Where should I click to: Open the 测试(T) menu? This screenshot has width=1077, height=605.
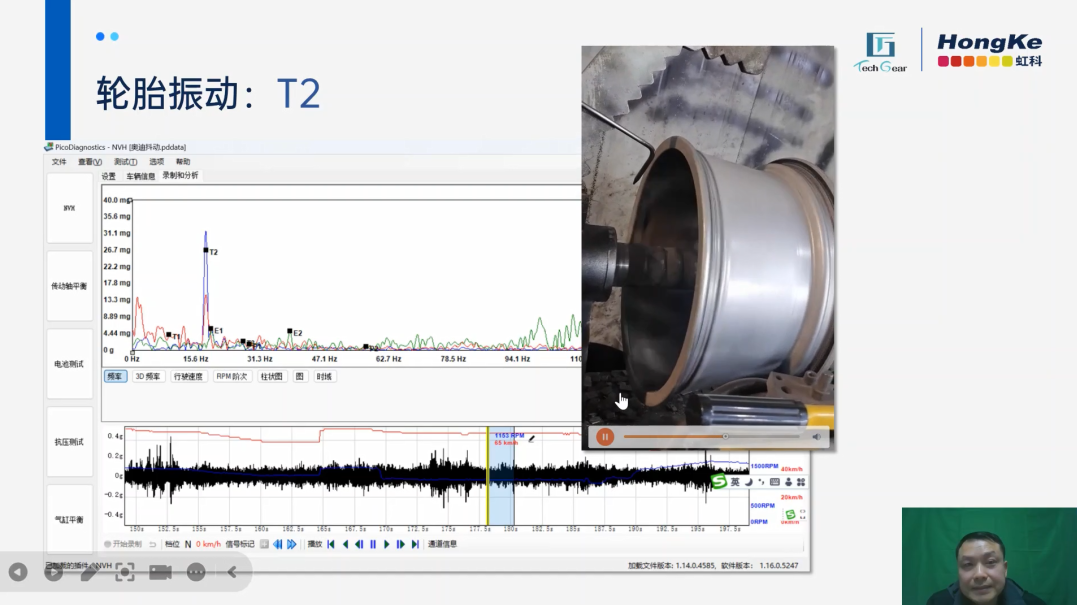coord(125,162)
